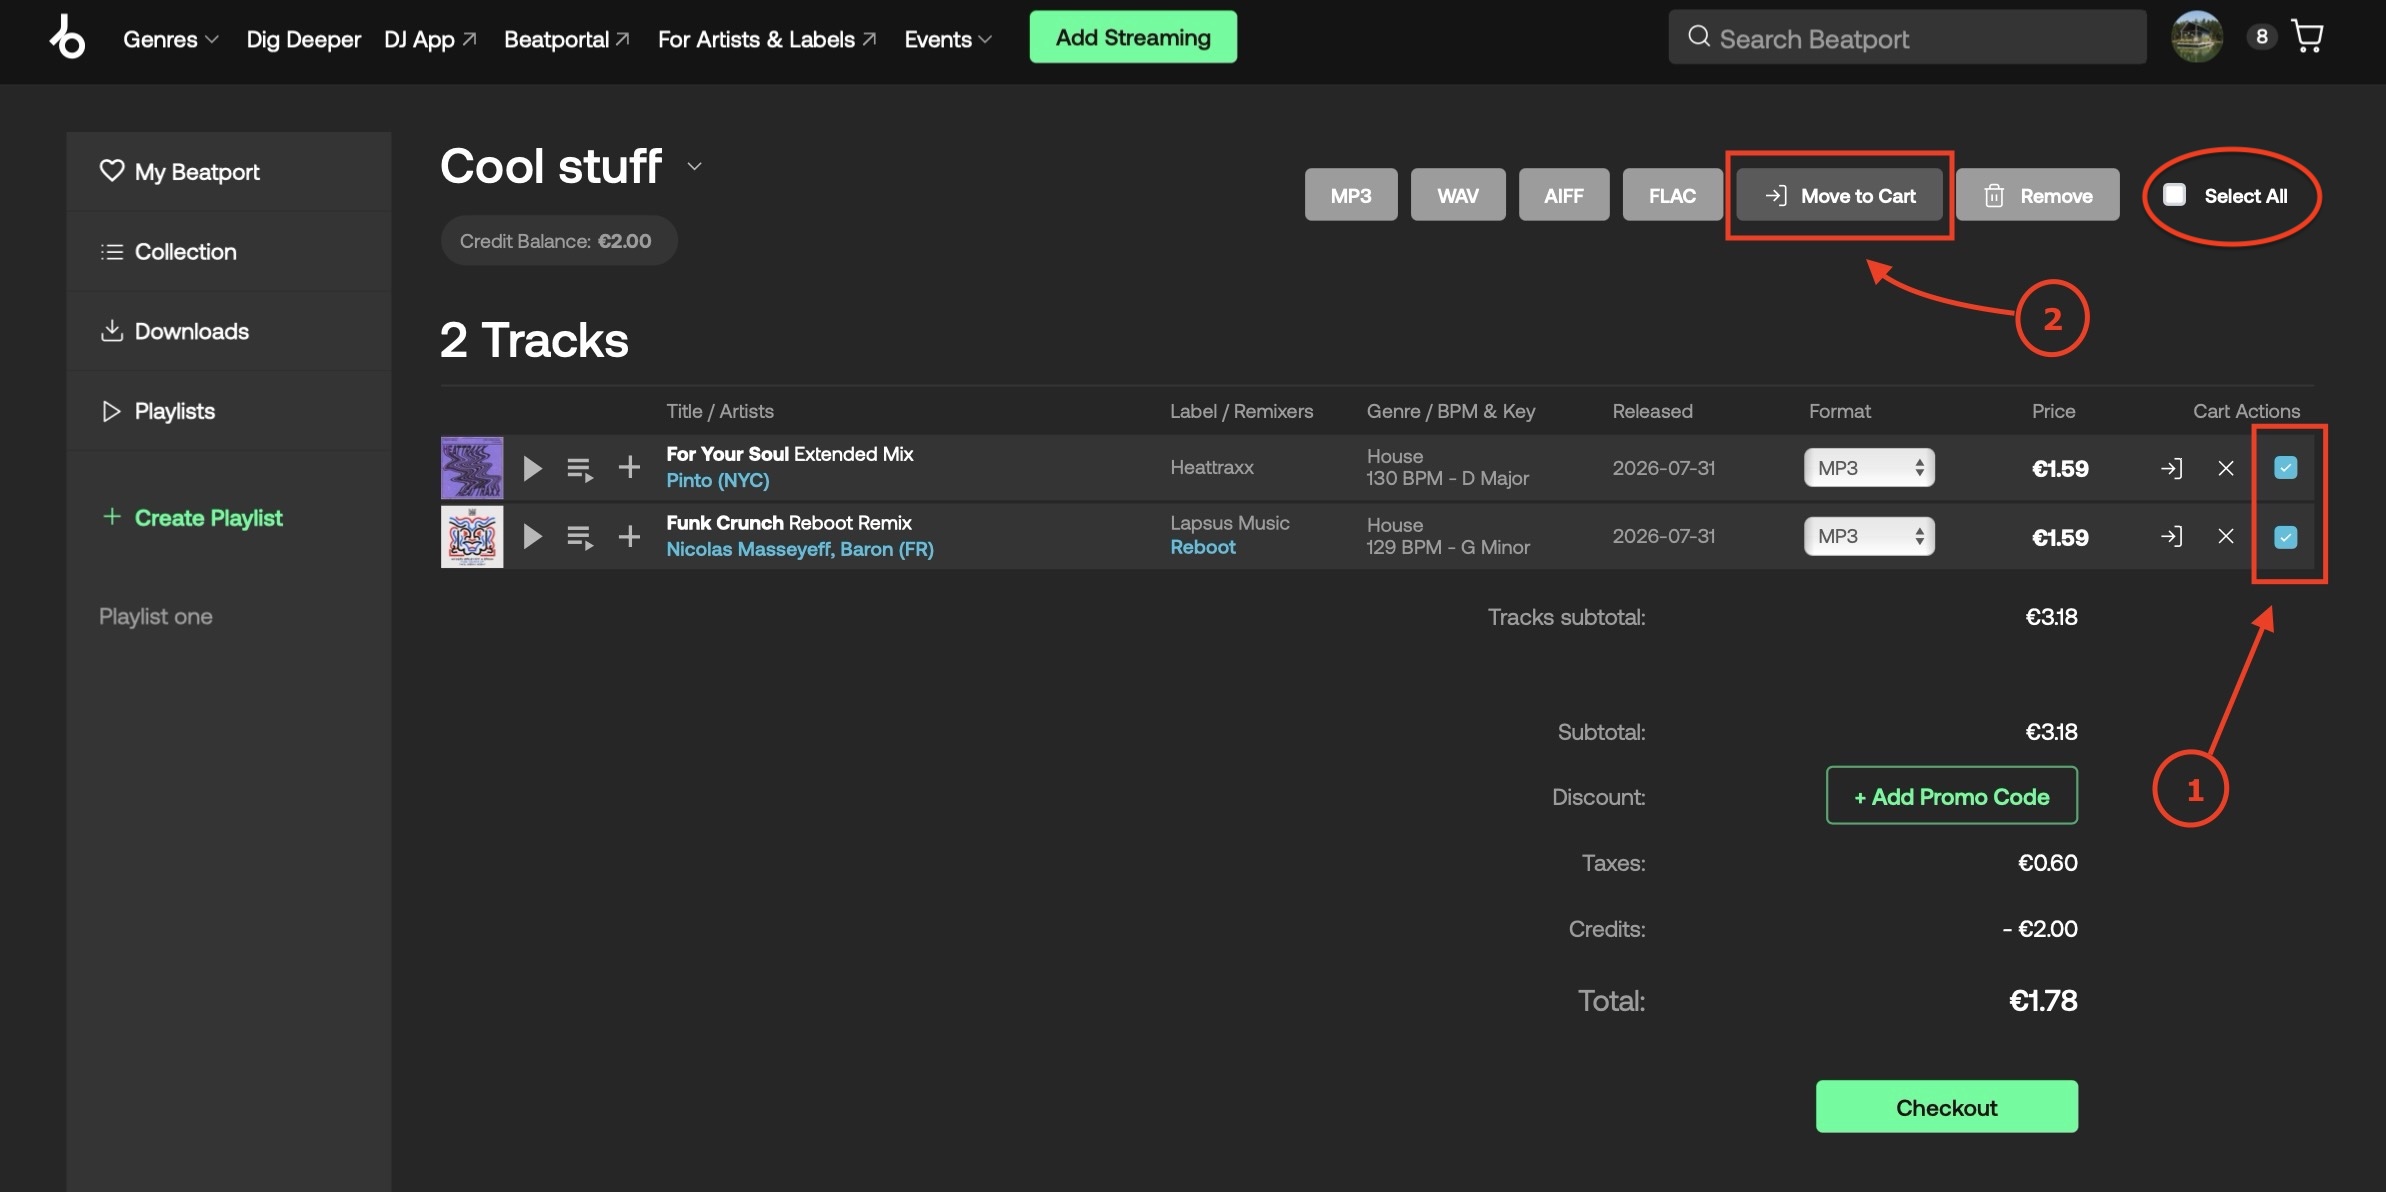Image resolution: width=2386 pixels, height=1192 pixels.
Task: Click the 130 BPM - D Major text
Action: point(1448,478)
